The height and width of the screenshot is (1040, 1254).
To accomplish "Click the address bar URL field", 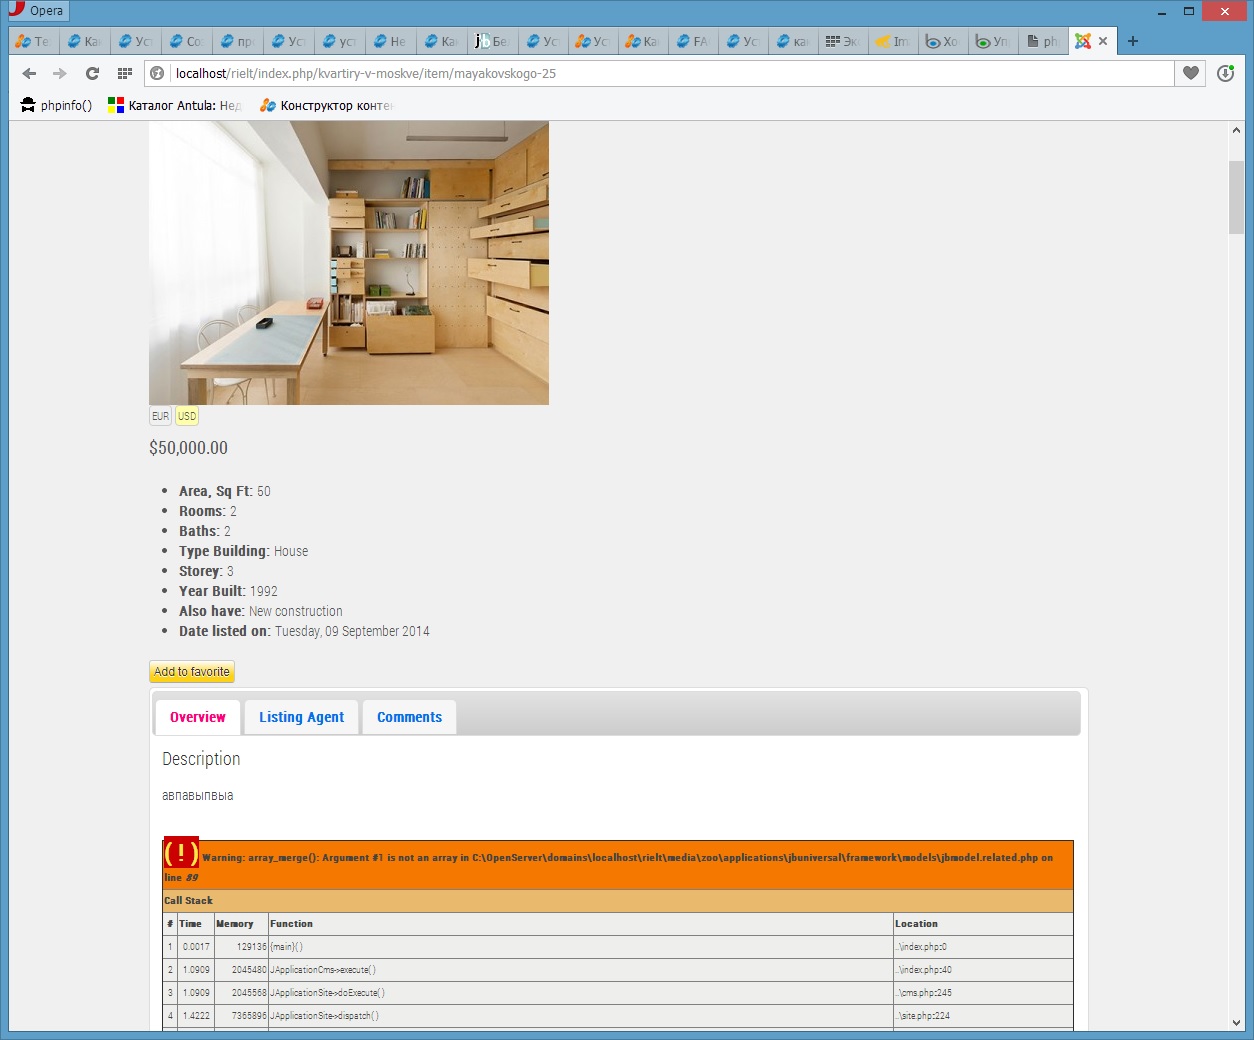I will 660,73.
